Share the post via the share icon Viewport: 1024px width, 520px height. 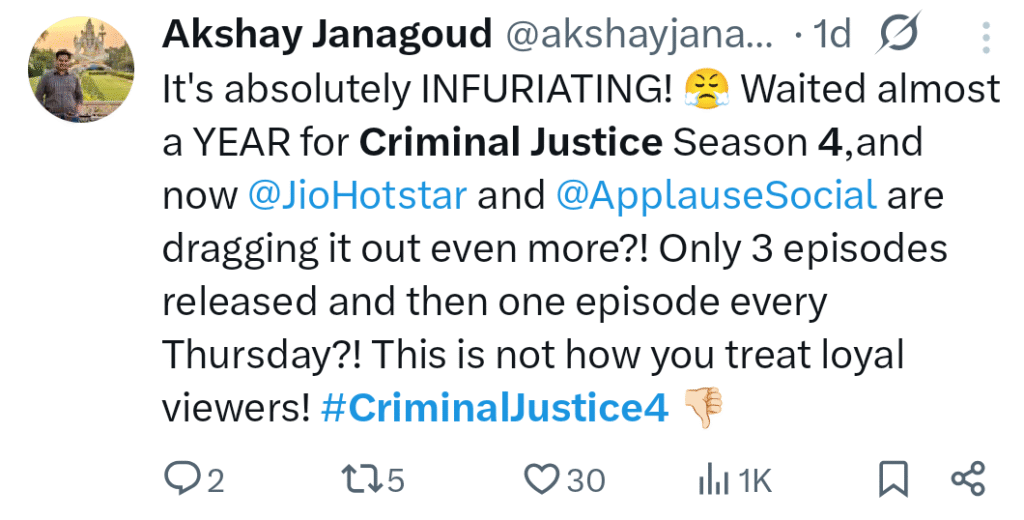pos(968,480)
